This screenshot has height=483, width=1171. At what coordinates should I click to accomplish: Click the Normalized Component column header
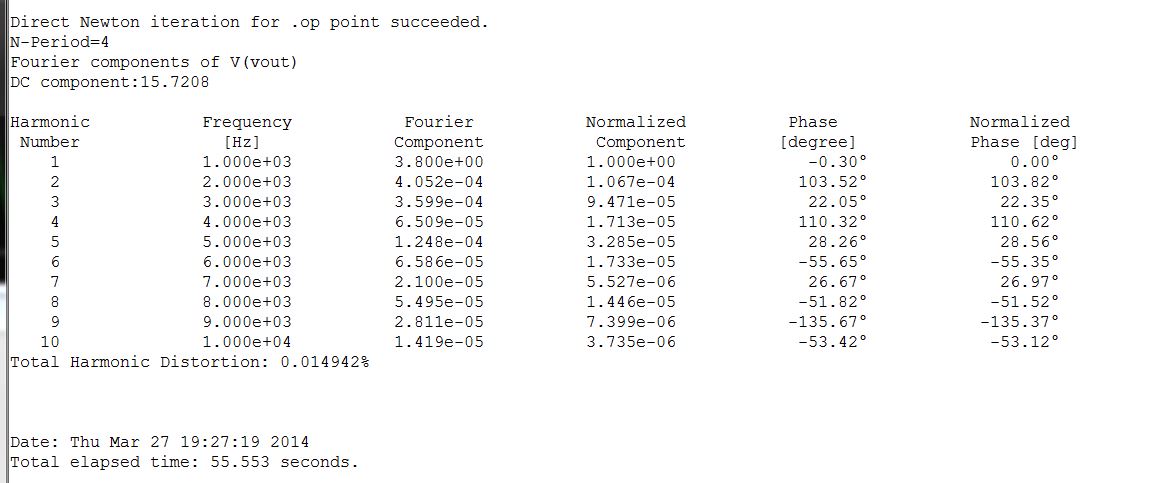(x=636, y=131)
